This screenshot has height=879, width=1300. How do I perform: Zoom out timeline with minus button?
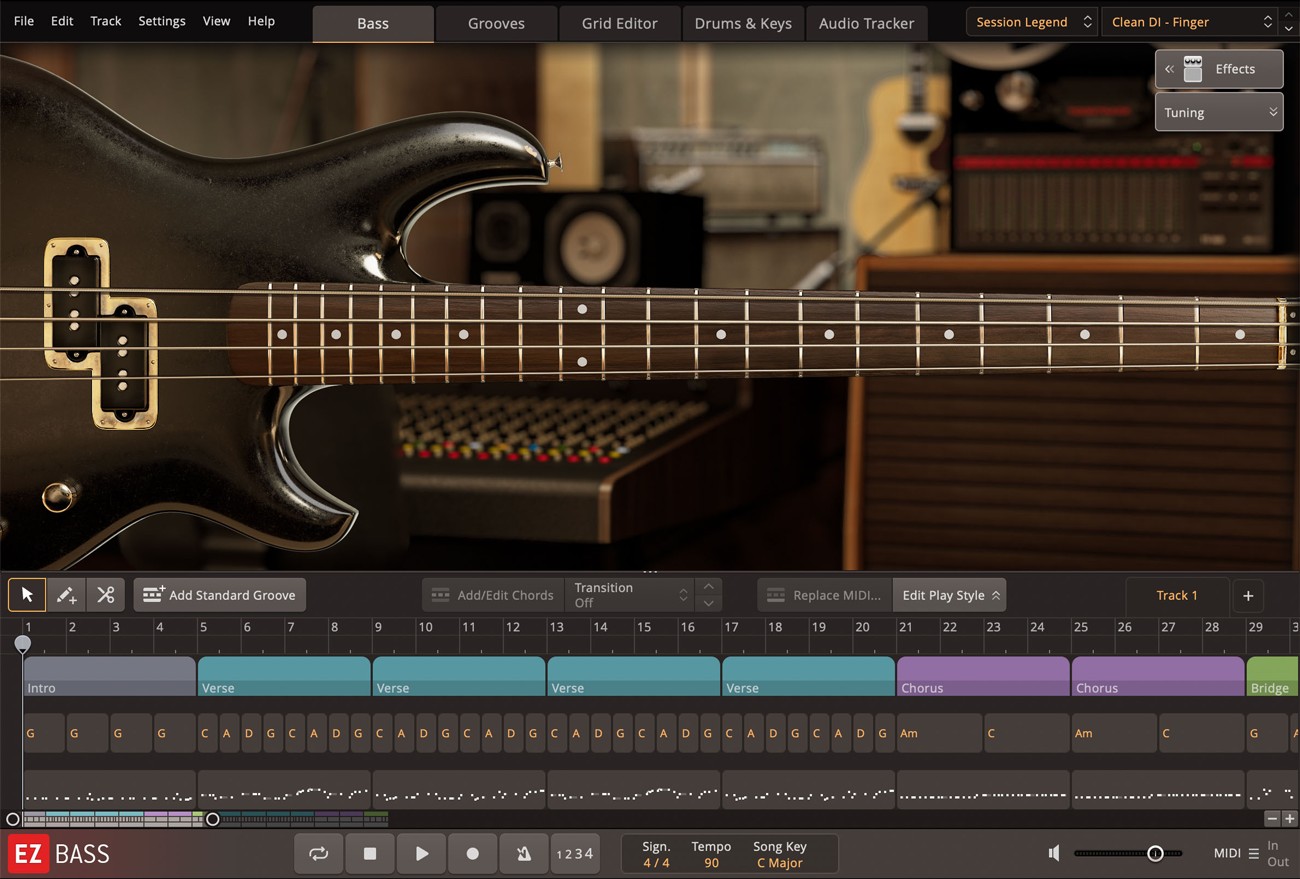[1272, 819]
